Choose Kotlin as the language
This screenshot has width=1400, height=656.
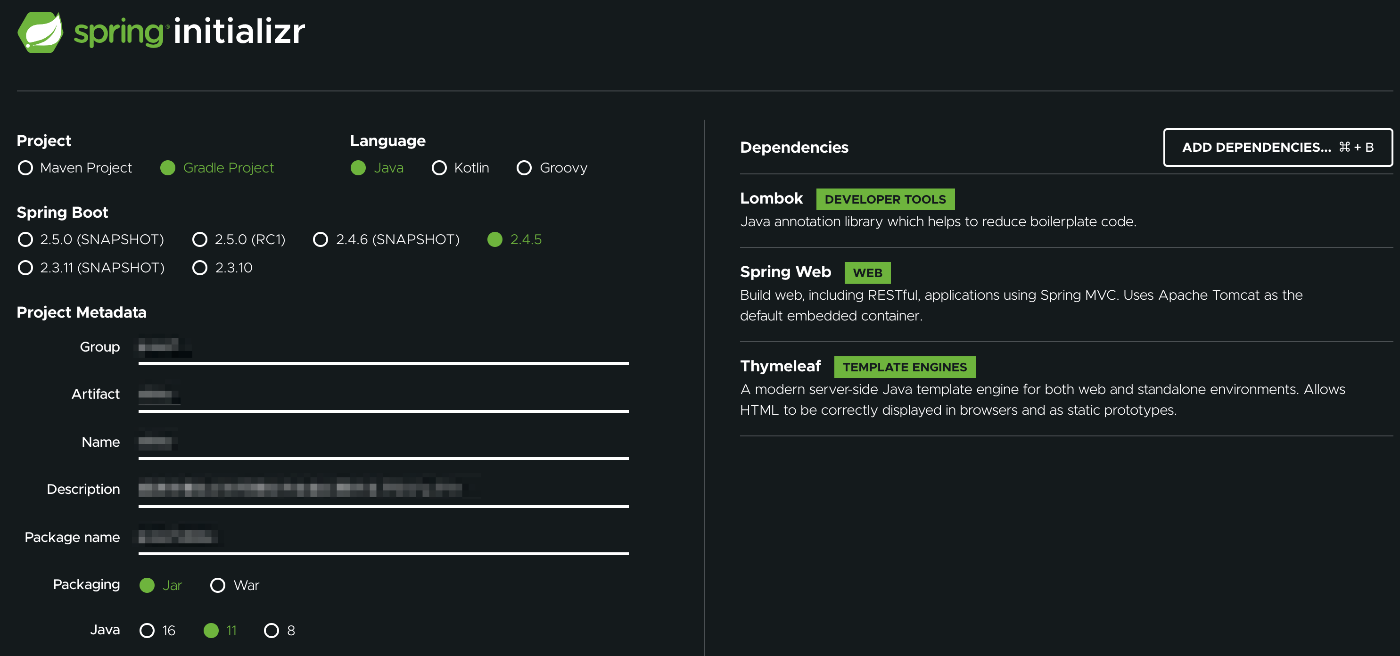[x=439, y=168]
